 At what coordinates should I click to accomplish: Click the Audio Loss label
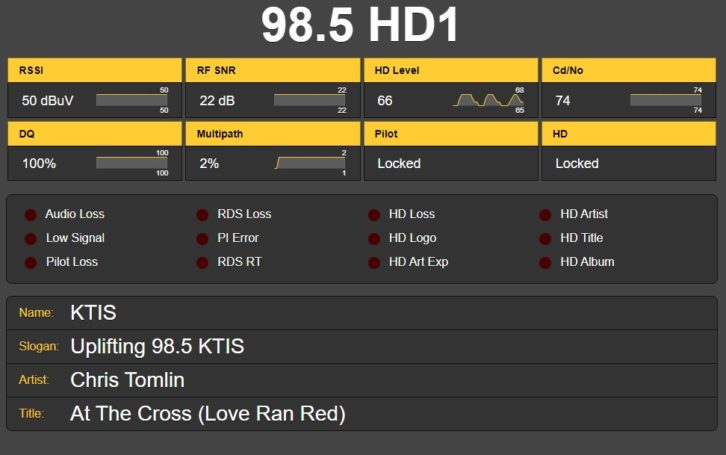pyautogui.click(x=75, y=214)
